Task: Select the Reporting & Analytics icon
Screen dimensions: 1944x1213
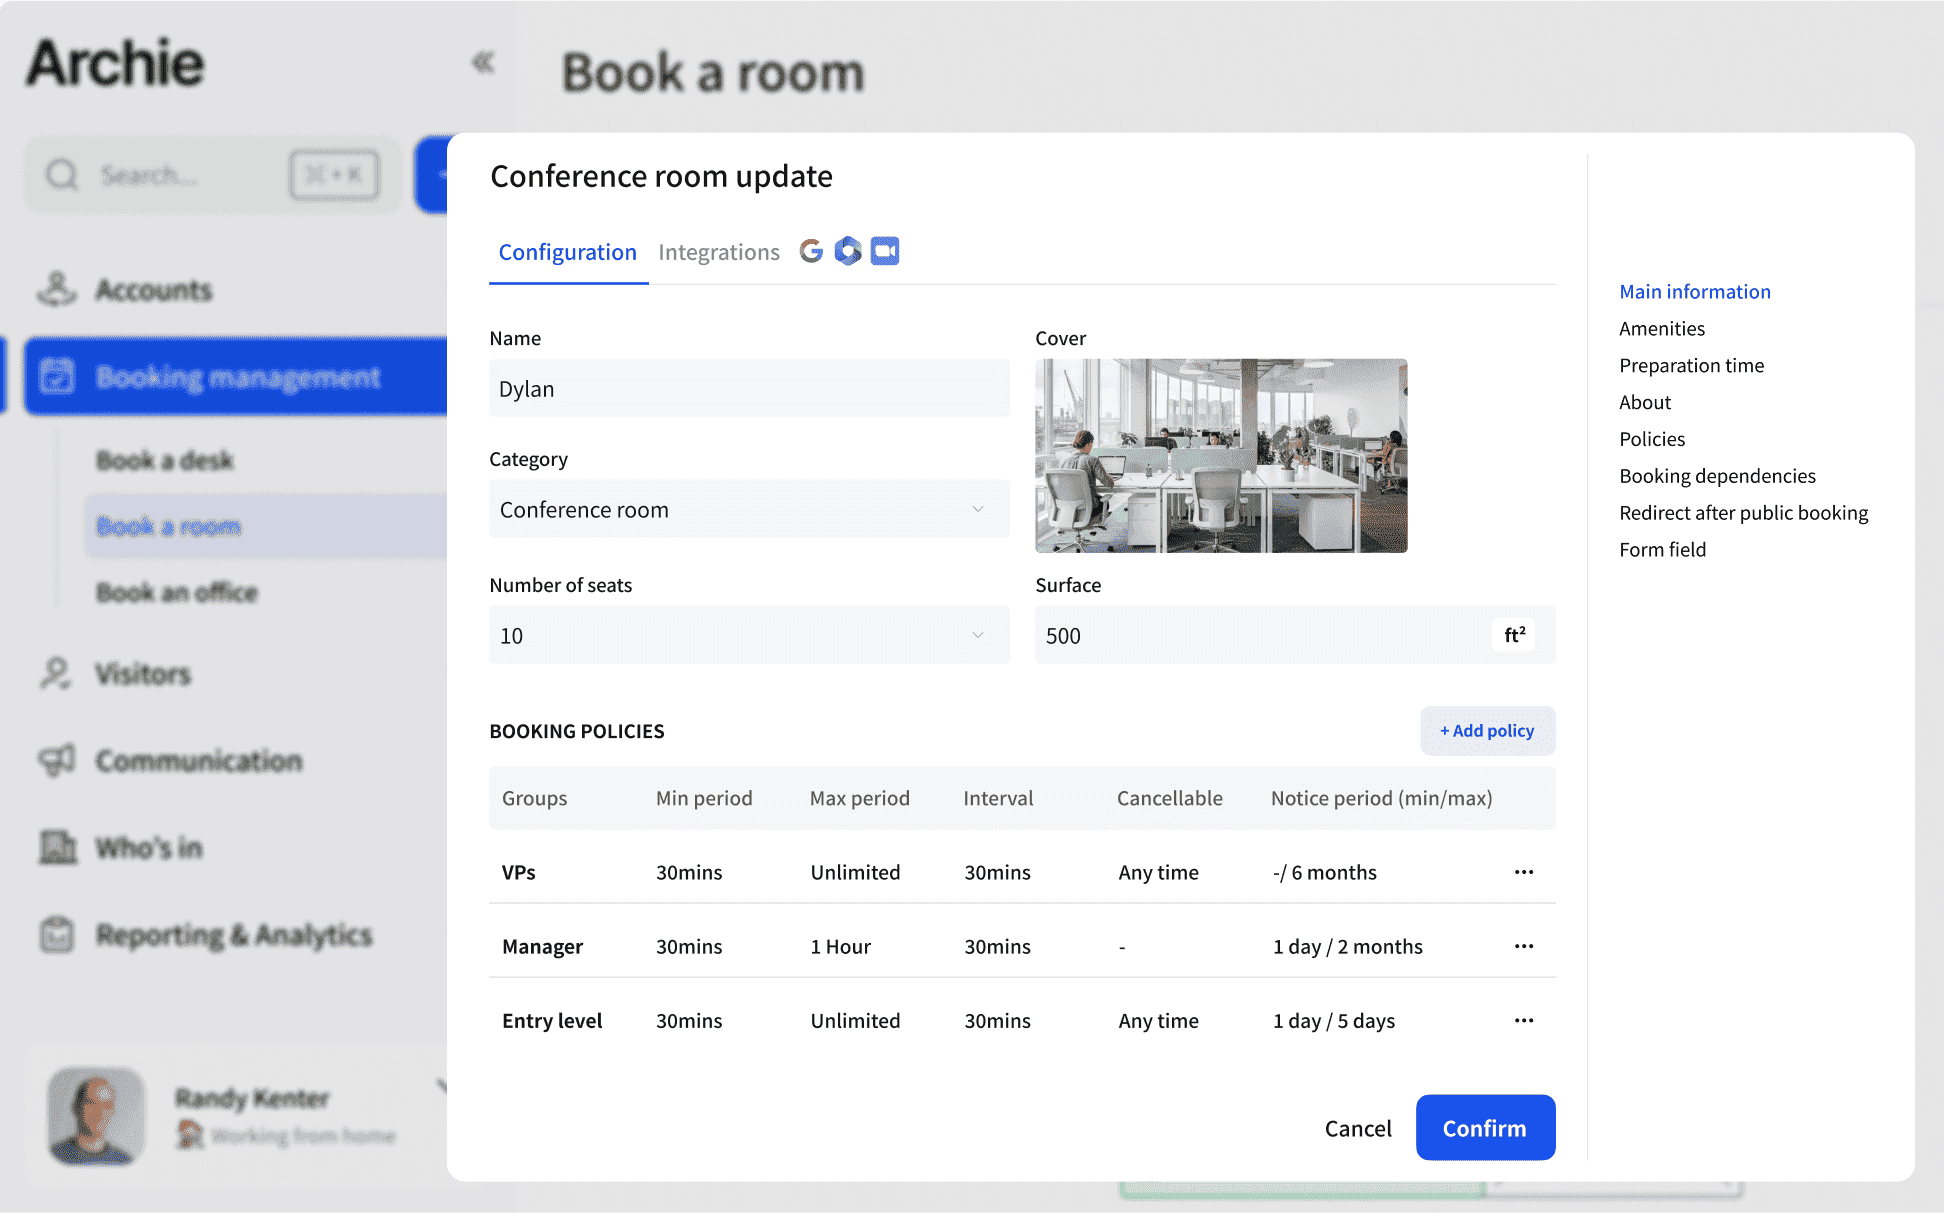Action: tap(57, 934)
